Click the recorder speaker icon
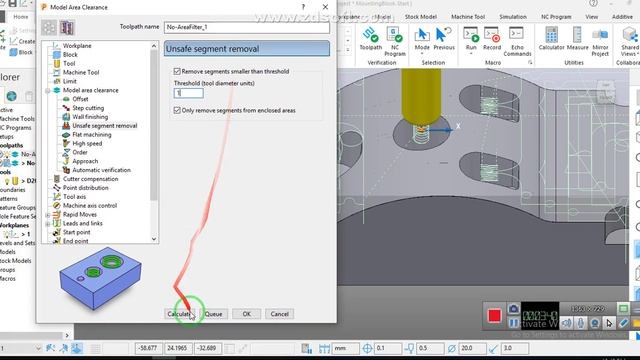Image resolution: width=640 pixels, height=360 pixels. pos(566,323)
